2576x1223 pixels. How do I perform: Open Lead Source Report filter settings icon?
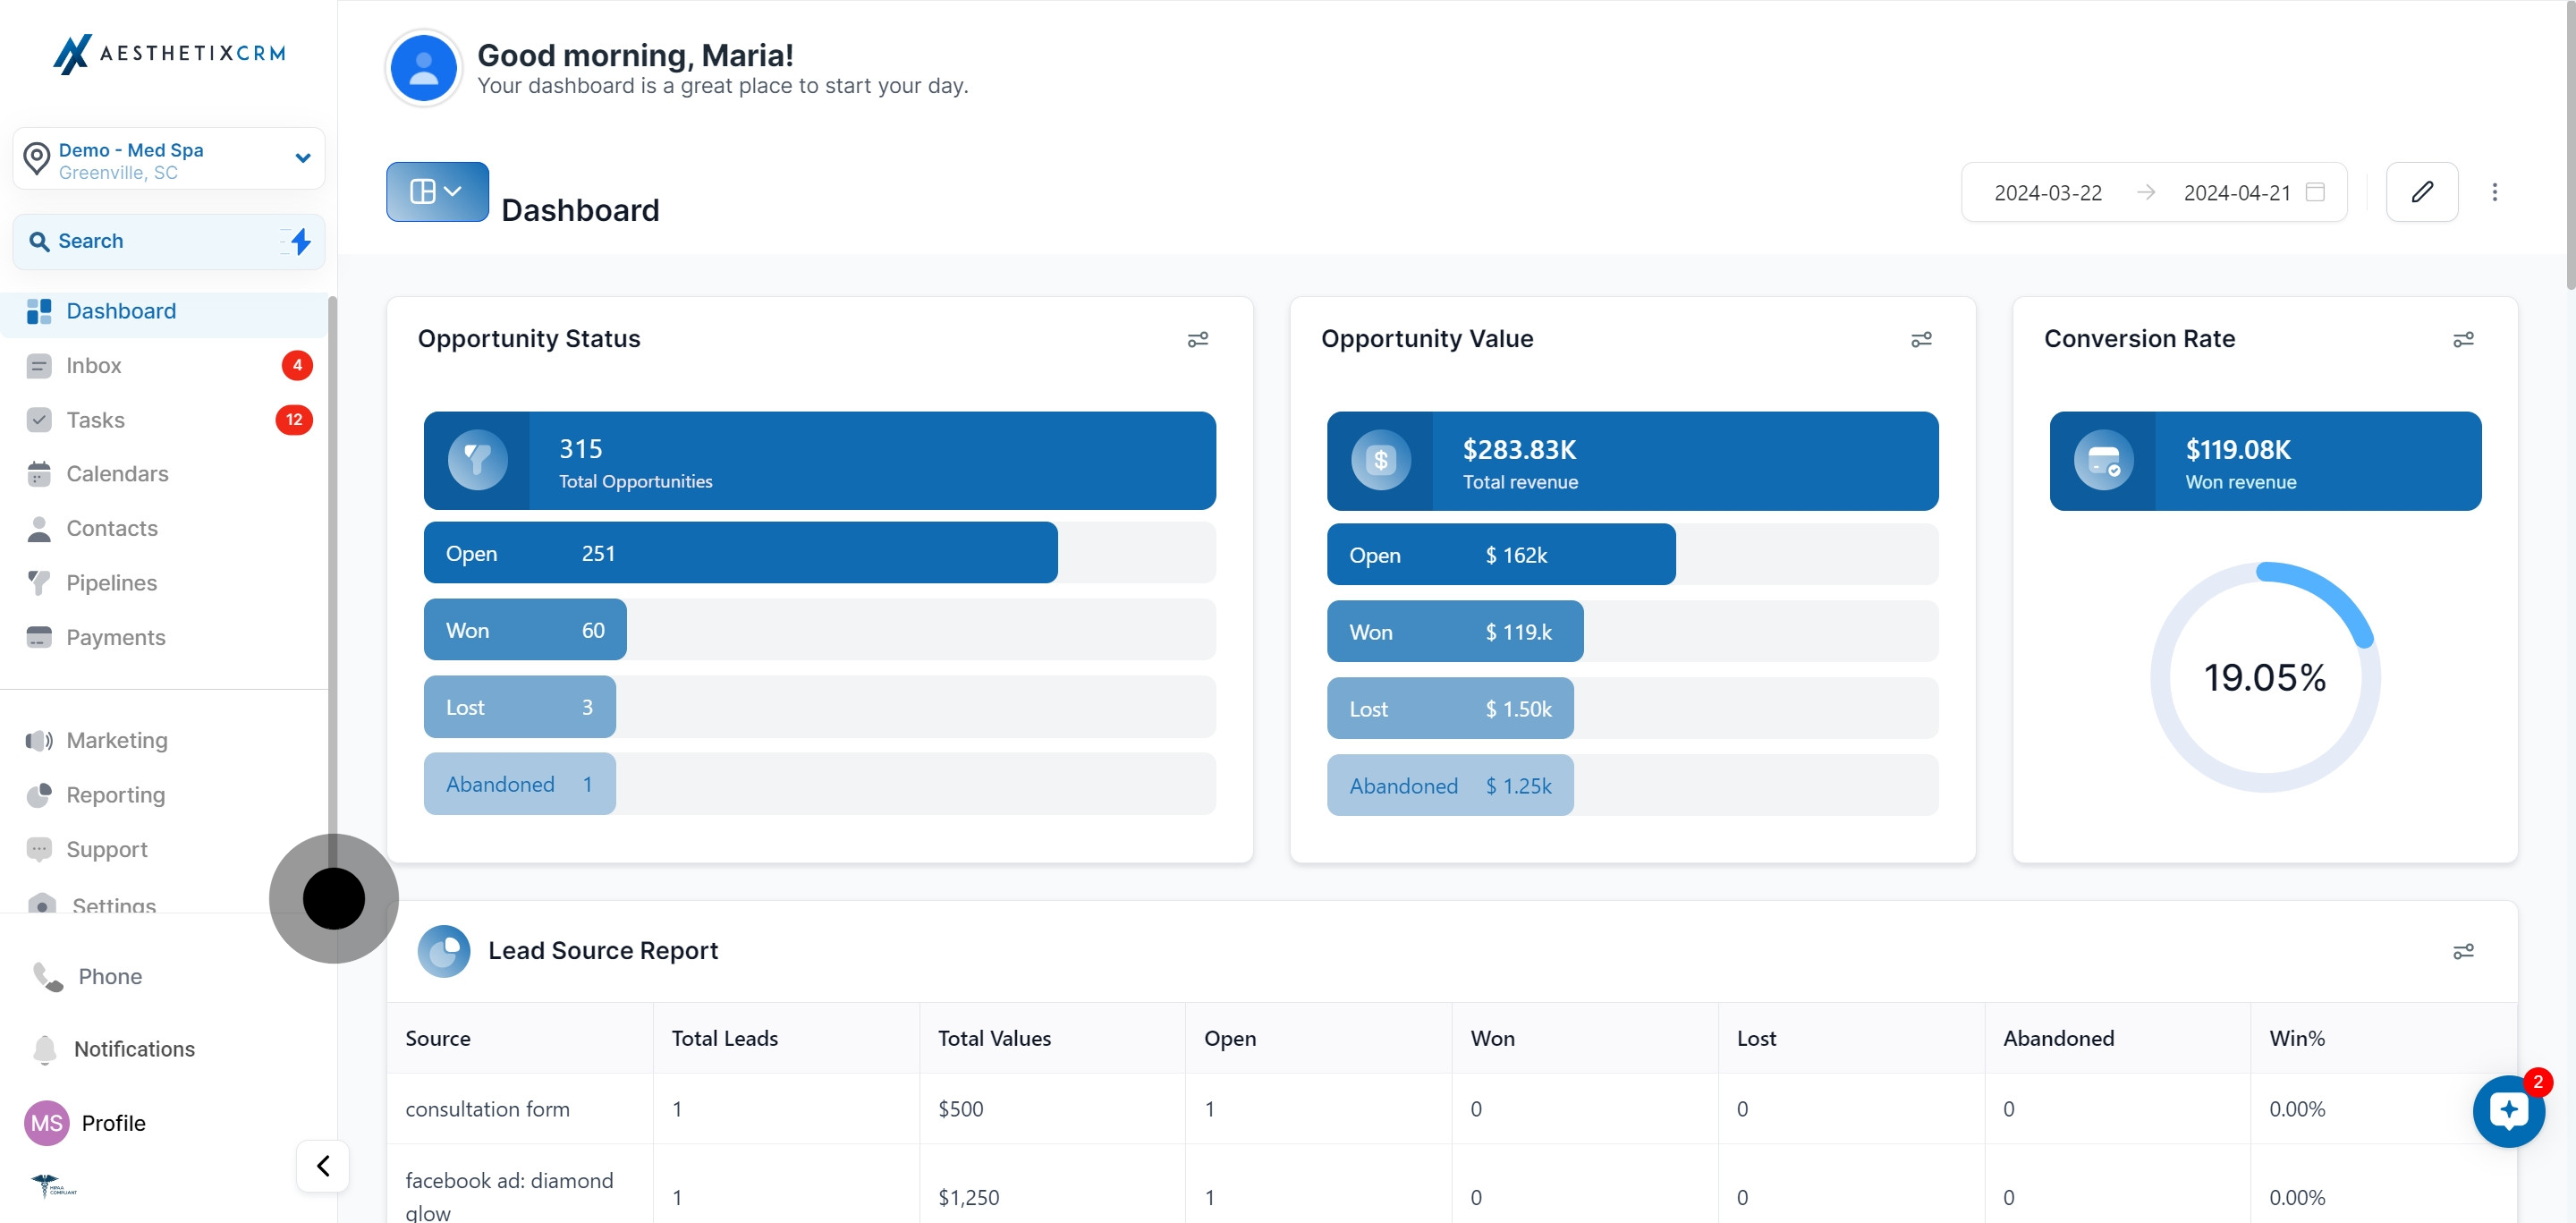(x=2462, y=951)
